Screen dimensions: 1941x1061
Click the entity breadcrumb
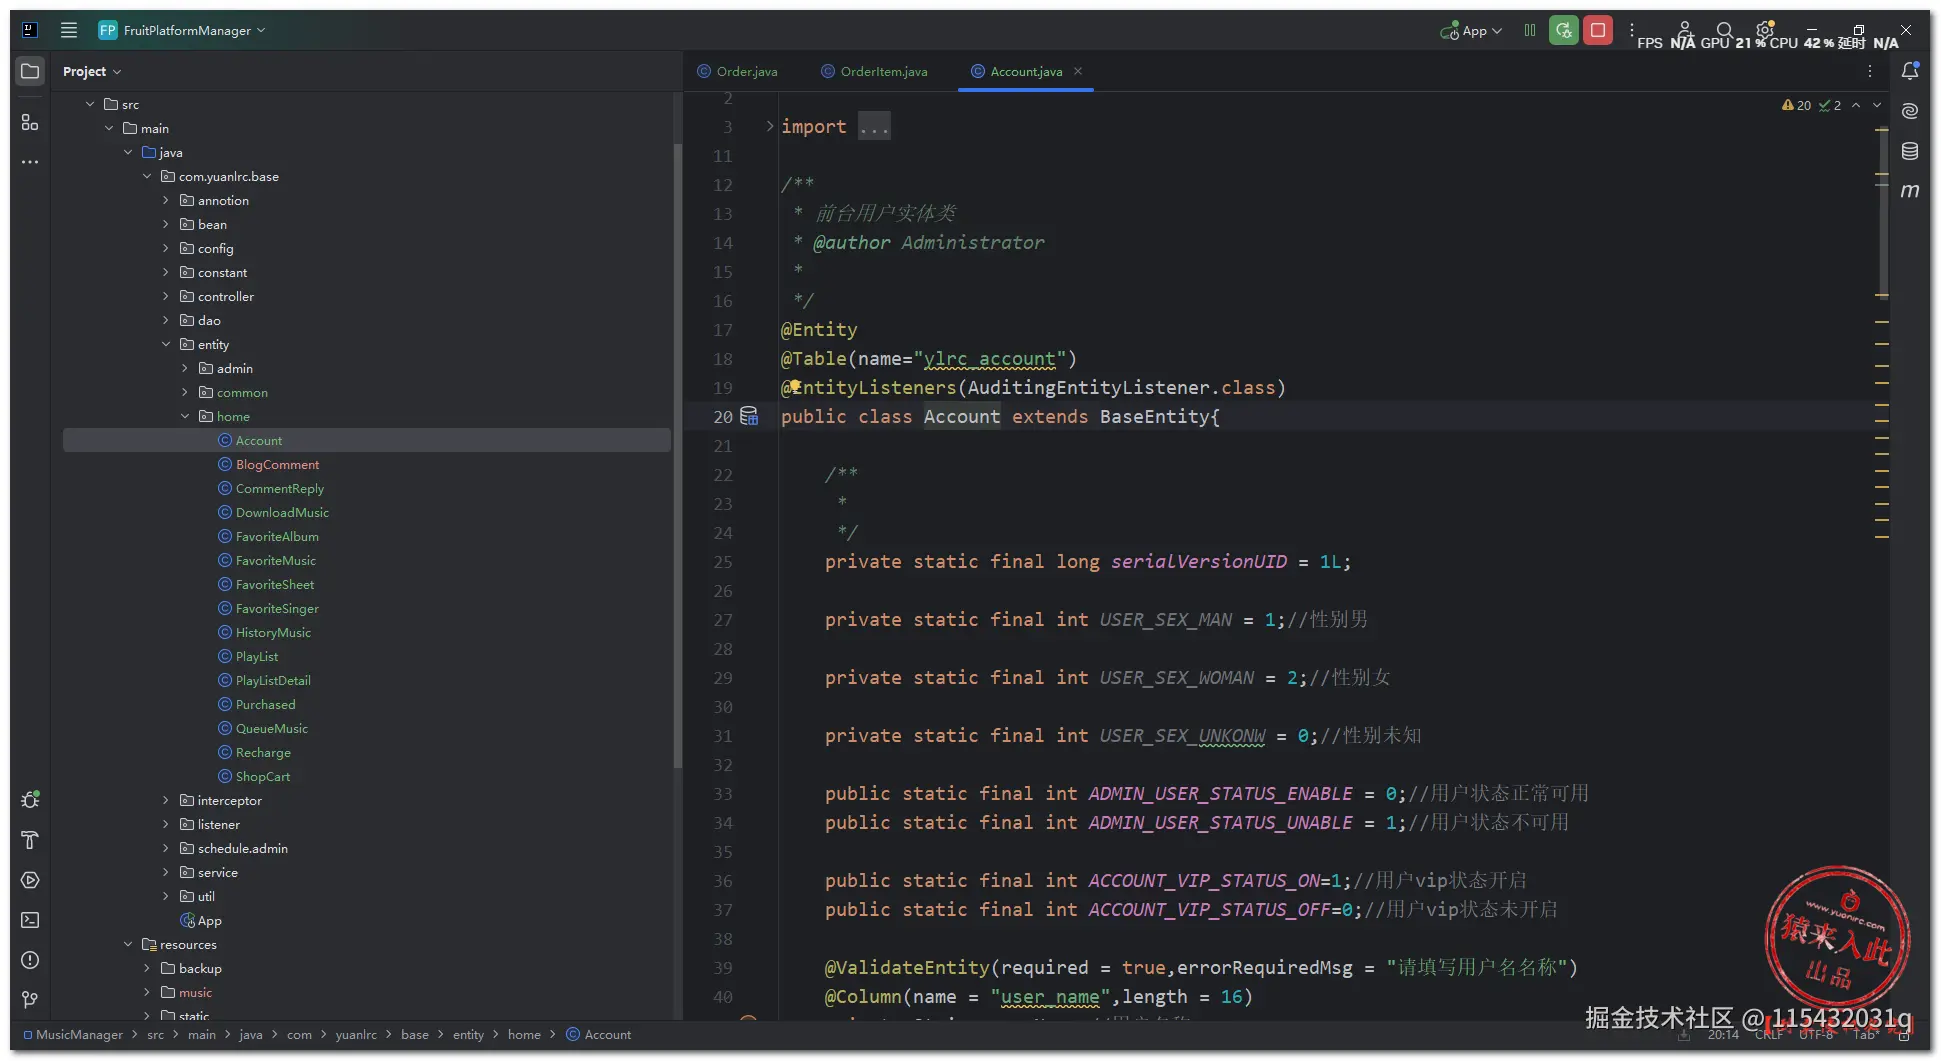point(468,1034)
